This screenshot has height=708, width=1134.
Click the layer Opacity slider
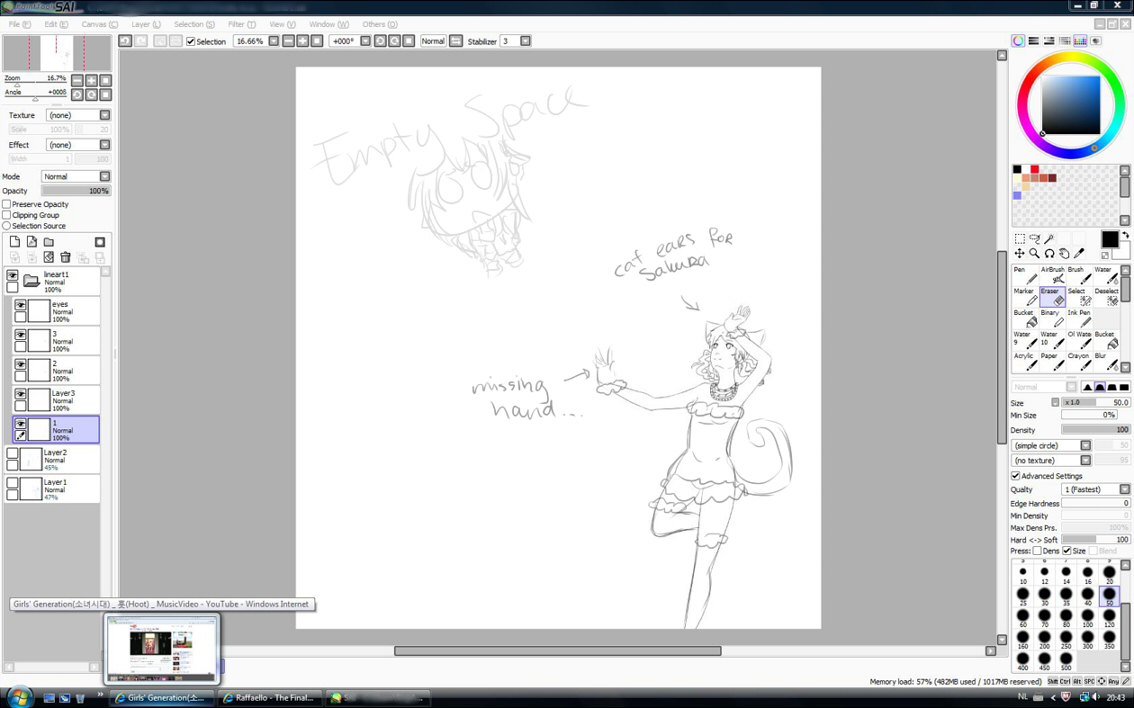click(x=75, y=191)
